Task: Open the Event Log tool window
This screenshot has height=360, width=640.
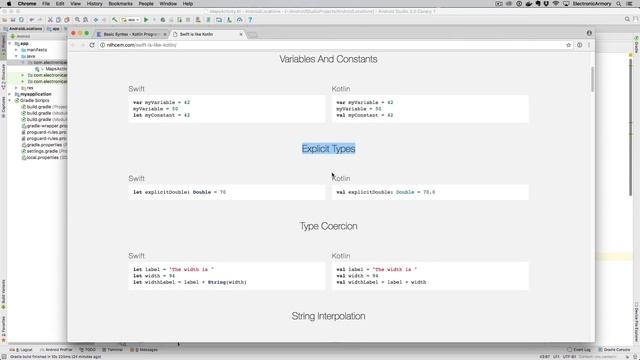Action: (x=579, y=350)
